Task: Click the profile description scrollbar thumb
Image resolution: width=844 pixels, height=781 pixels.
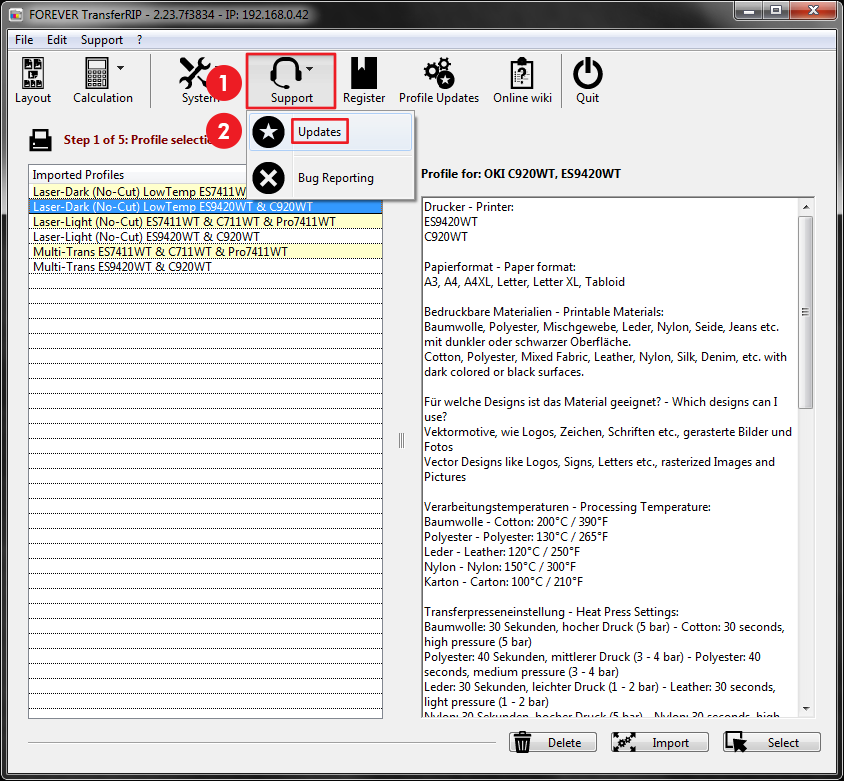Action: click(x=805, y=312)
